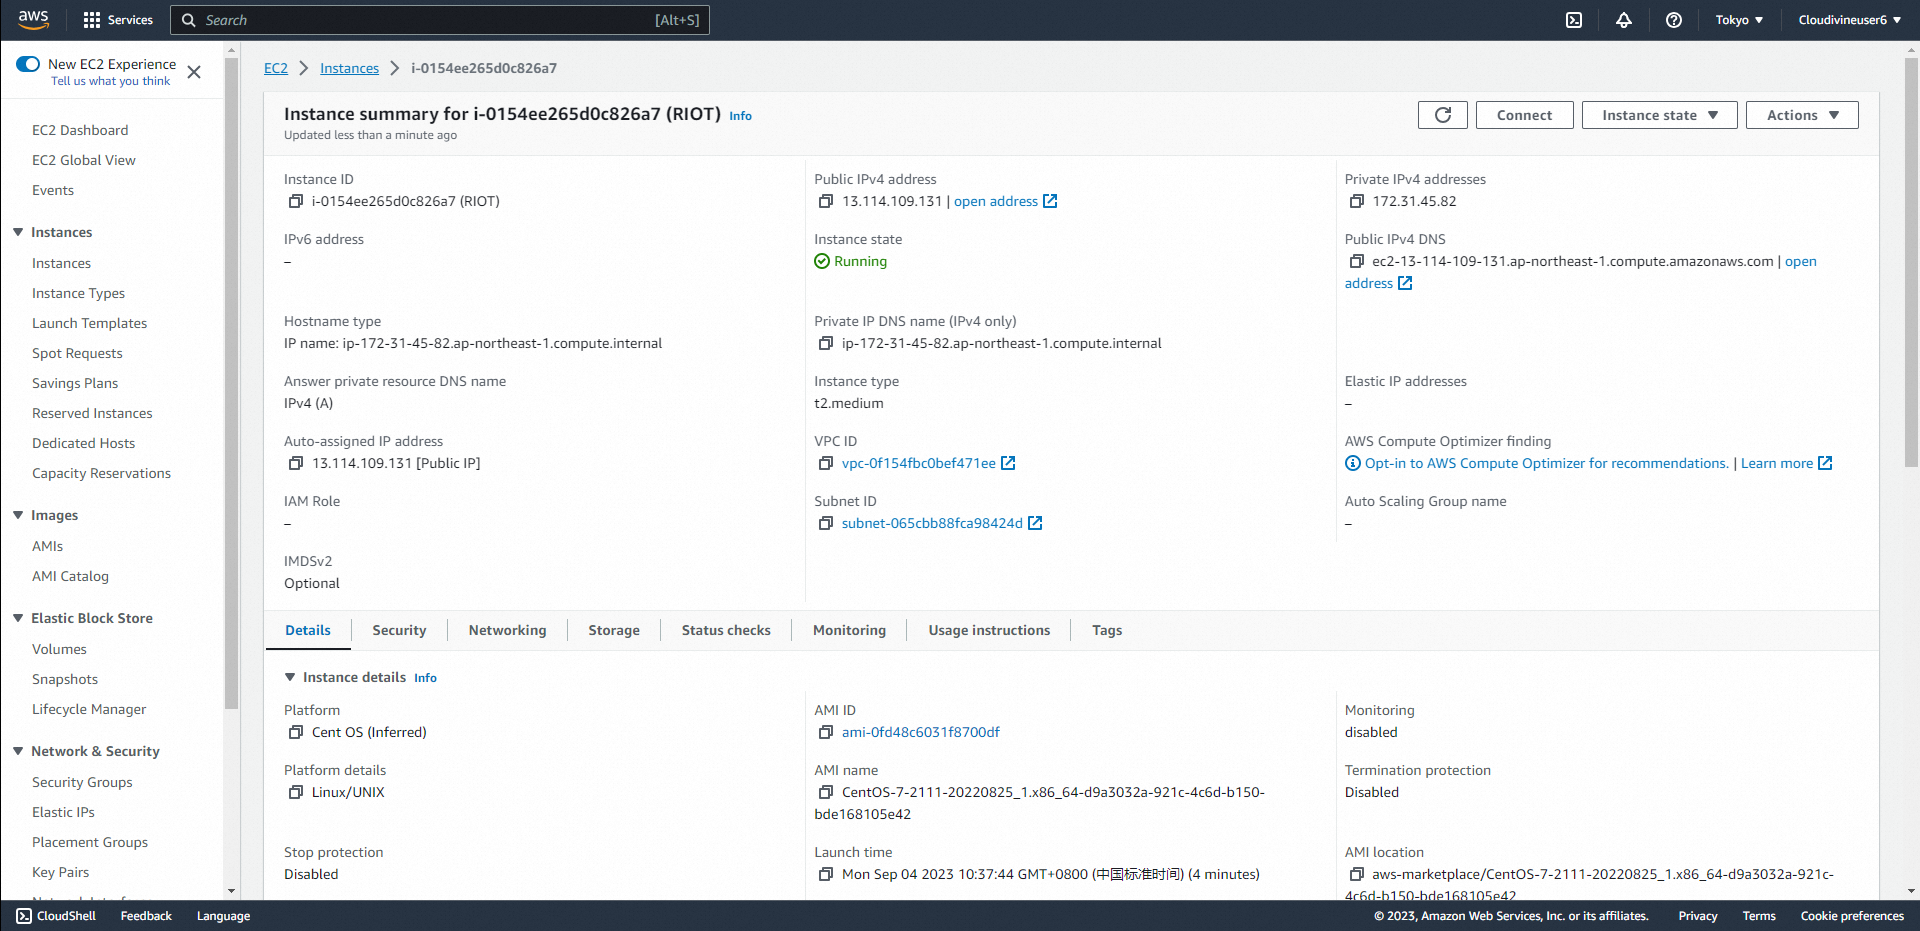Refresh the instance summary
Image resolution: width=1920 pixels, height=931 pixels.
[x=1443, y=115]
